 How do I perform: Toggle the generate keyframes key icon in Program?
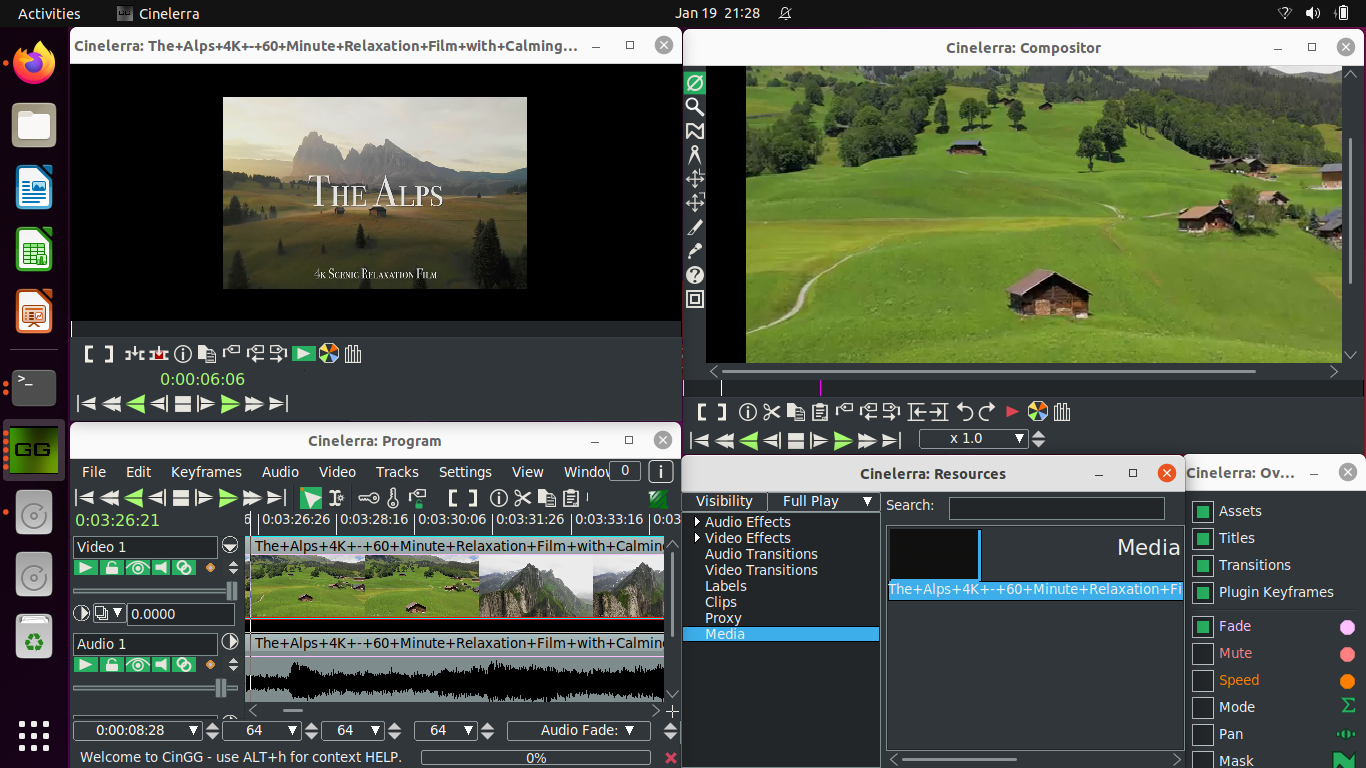(x=369, y=498)
